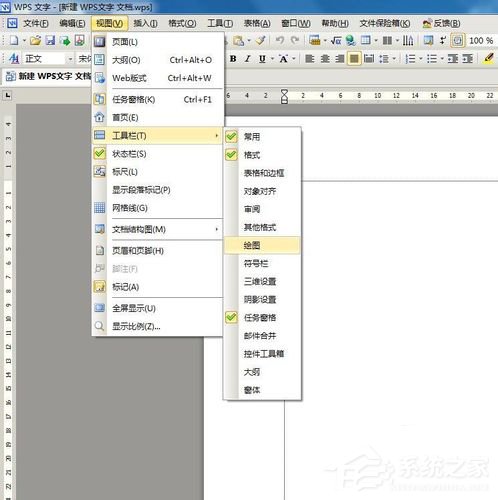Toggle Italic formatting
Image resolution: width=498 pixels, height=500 pixels.
click(x=247, y=59)
